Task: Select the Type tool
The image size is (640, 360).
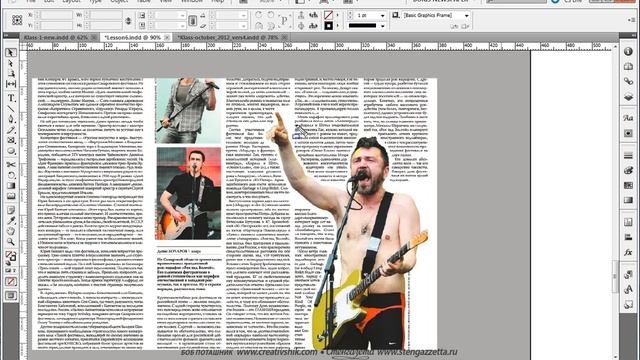Action: [x=11, y=98]
